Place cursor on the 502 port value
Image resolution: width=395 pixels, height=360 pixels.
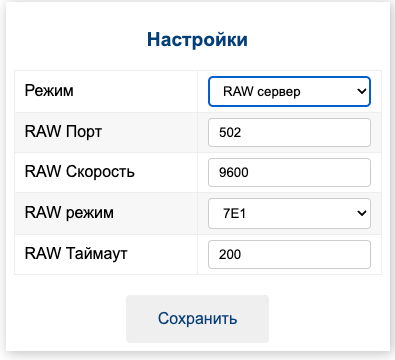click(x=230, y=133)
